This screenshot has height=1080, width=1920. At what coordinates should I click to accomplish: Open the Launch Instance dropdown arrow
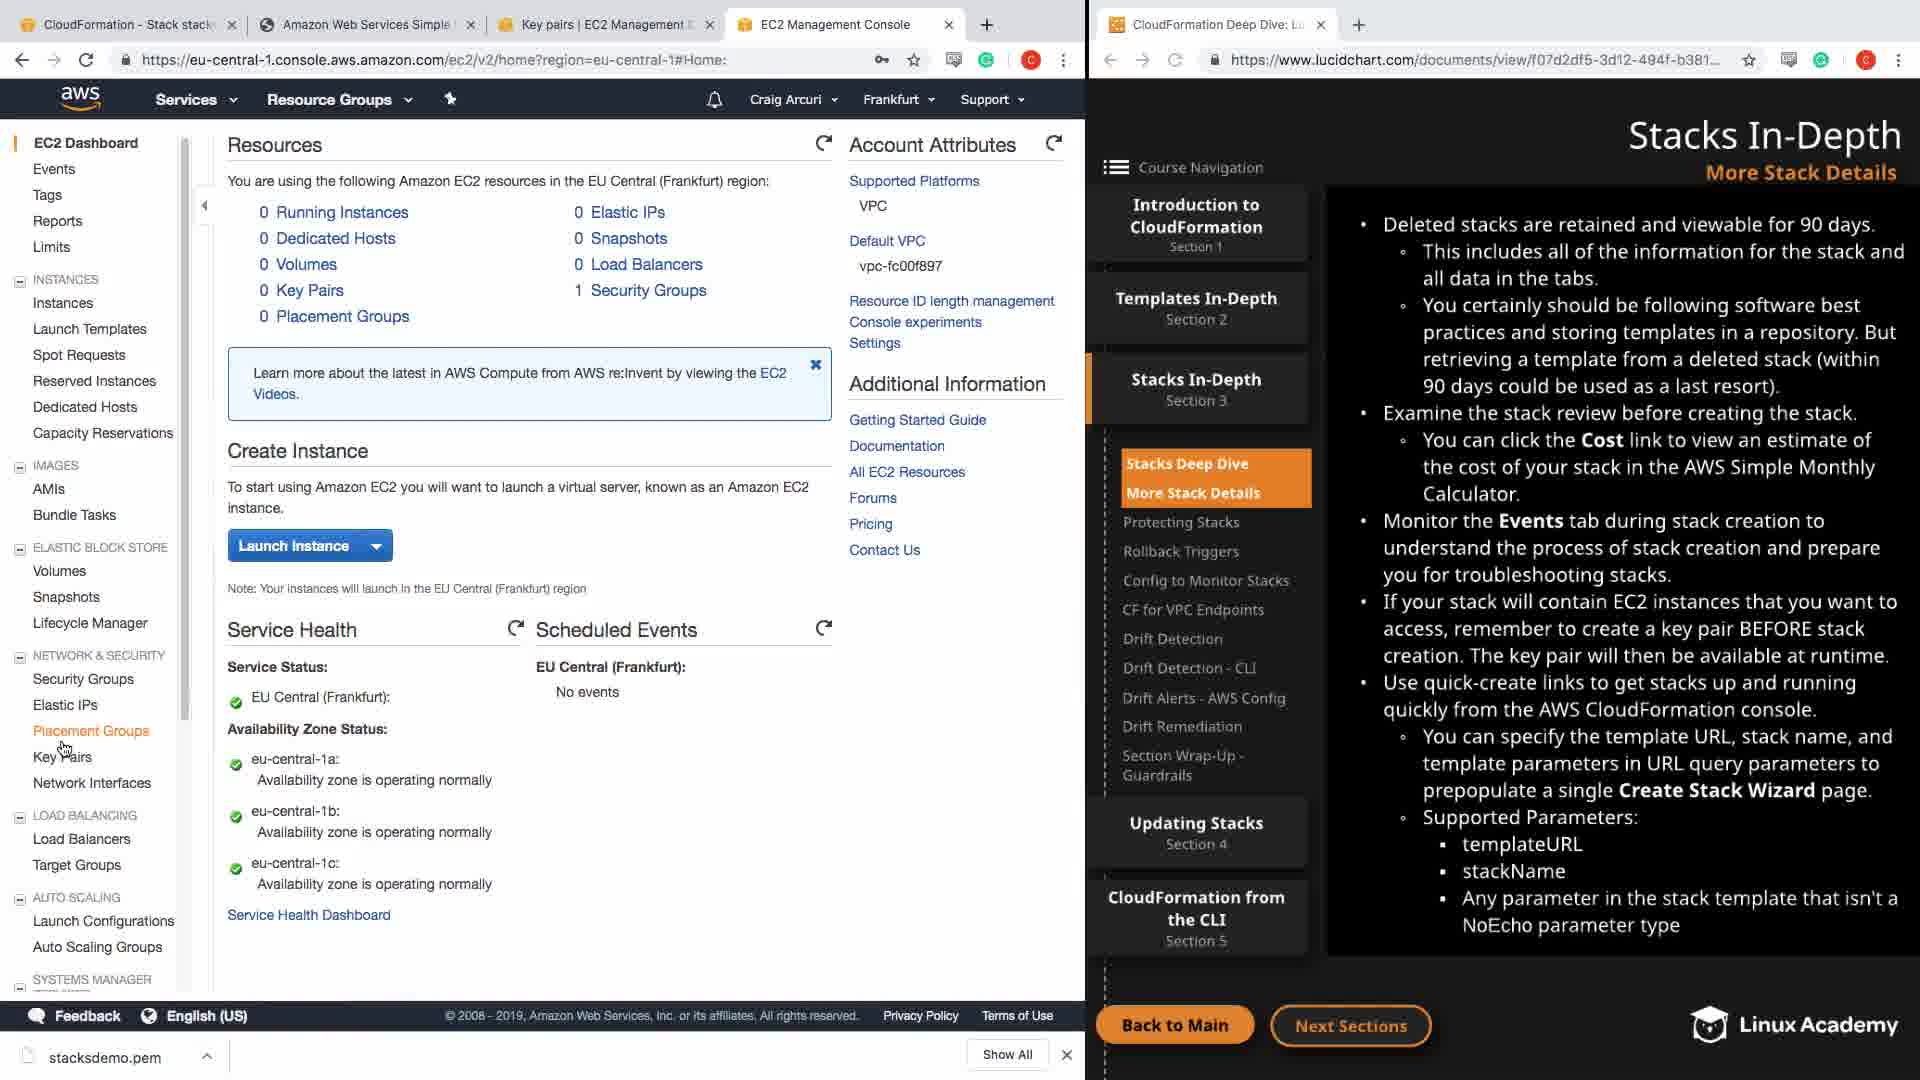tap(376, 546)
